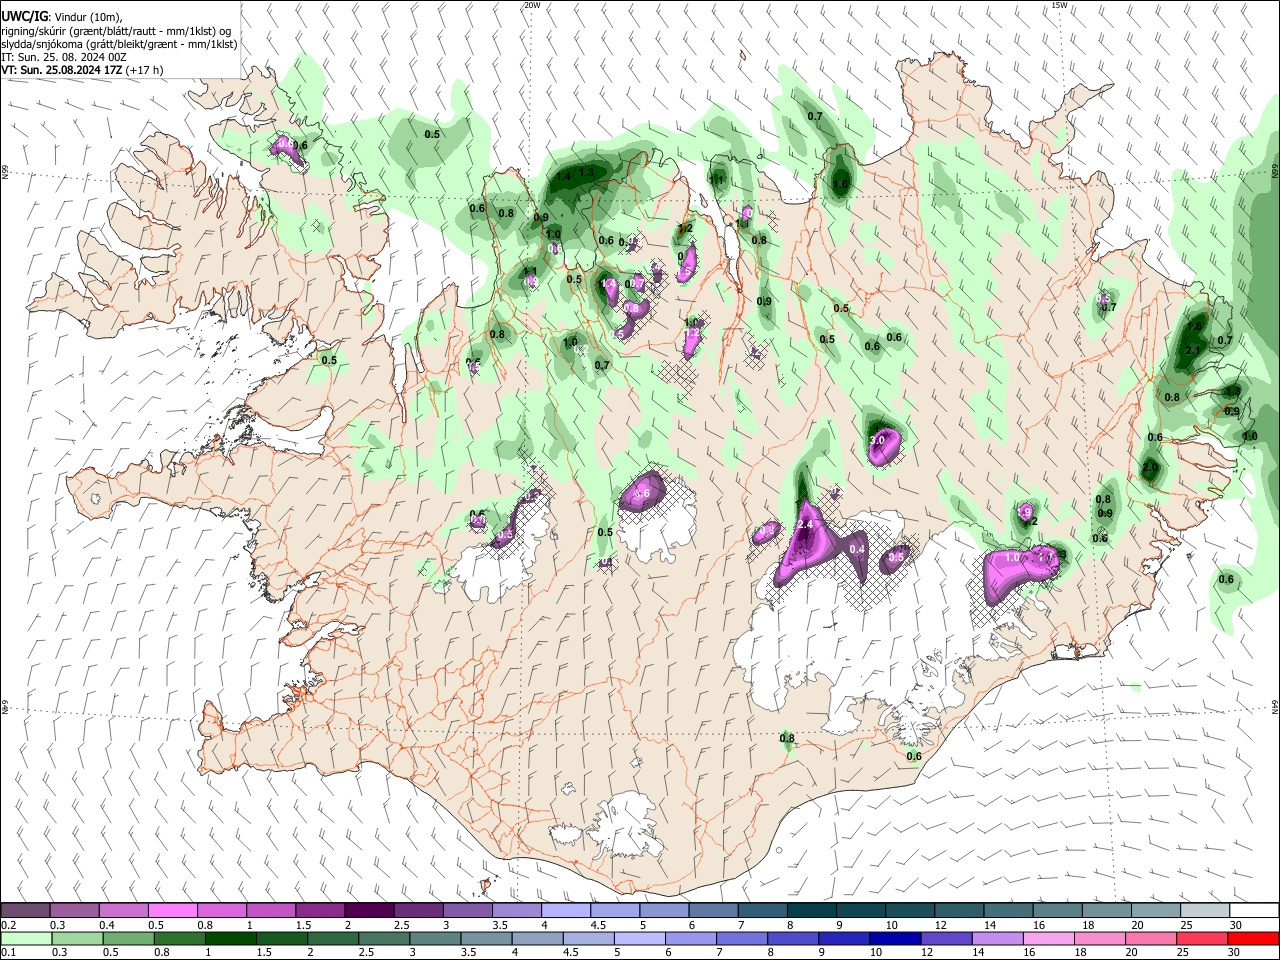Pick the white snow-scale swatch labeled 30
Image resolution: width=1280 pixels, height=960 pixels.
click(x=1254, y=910)
